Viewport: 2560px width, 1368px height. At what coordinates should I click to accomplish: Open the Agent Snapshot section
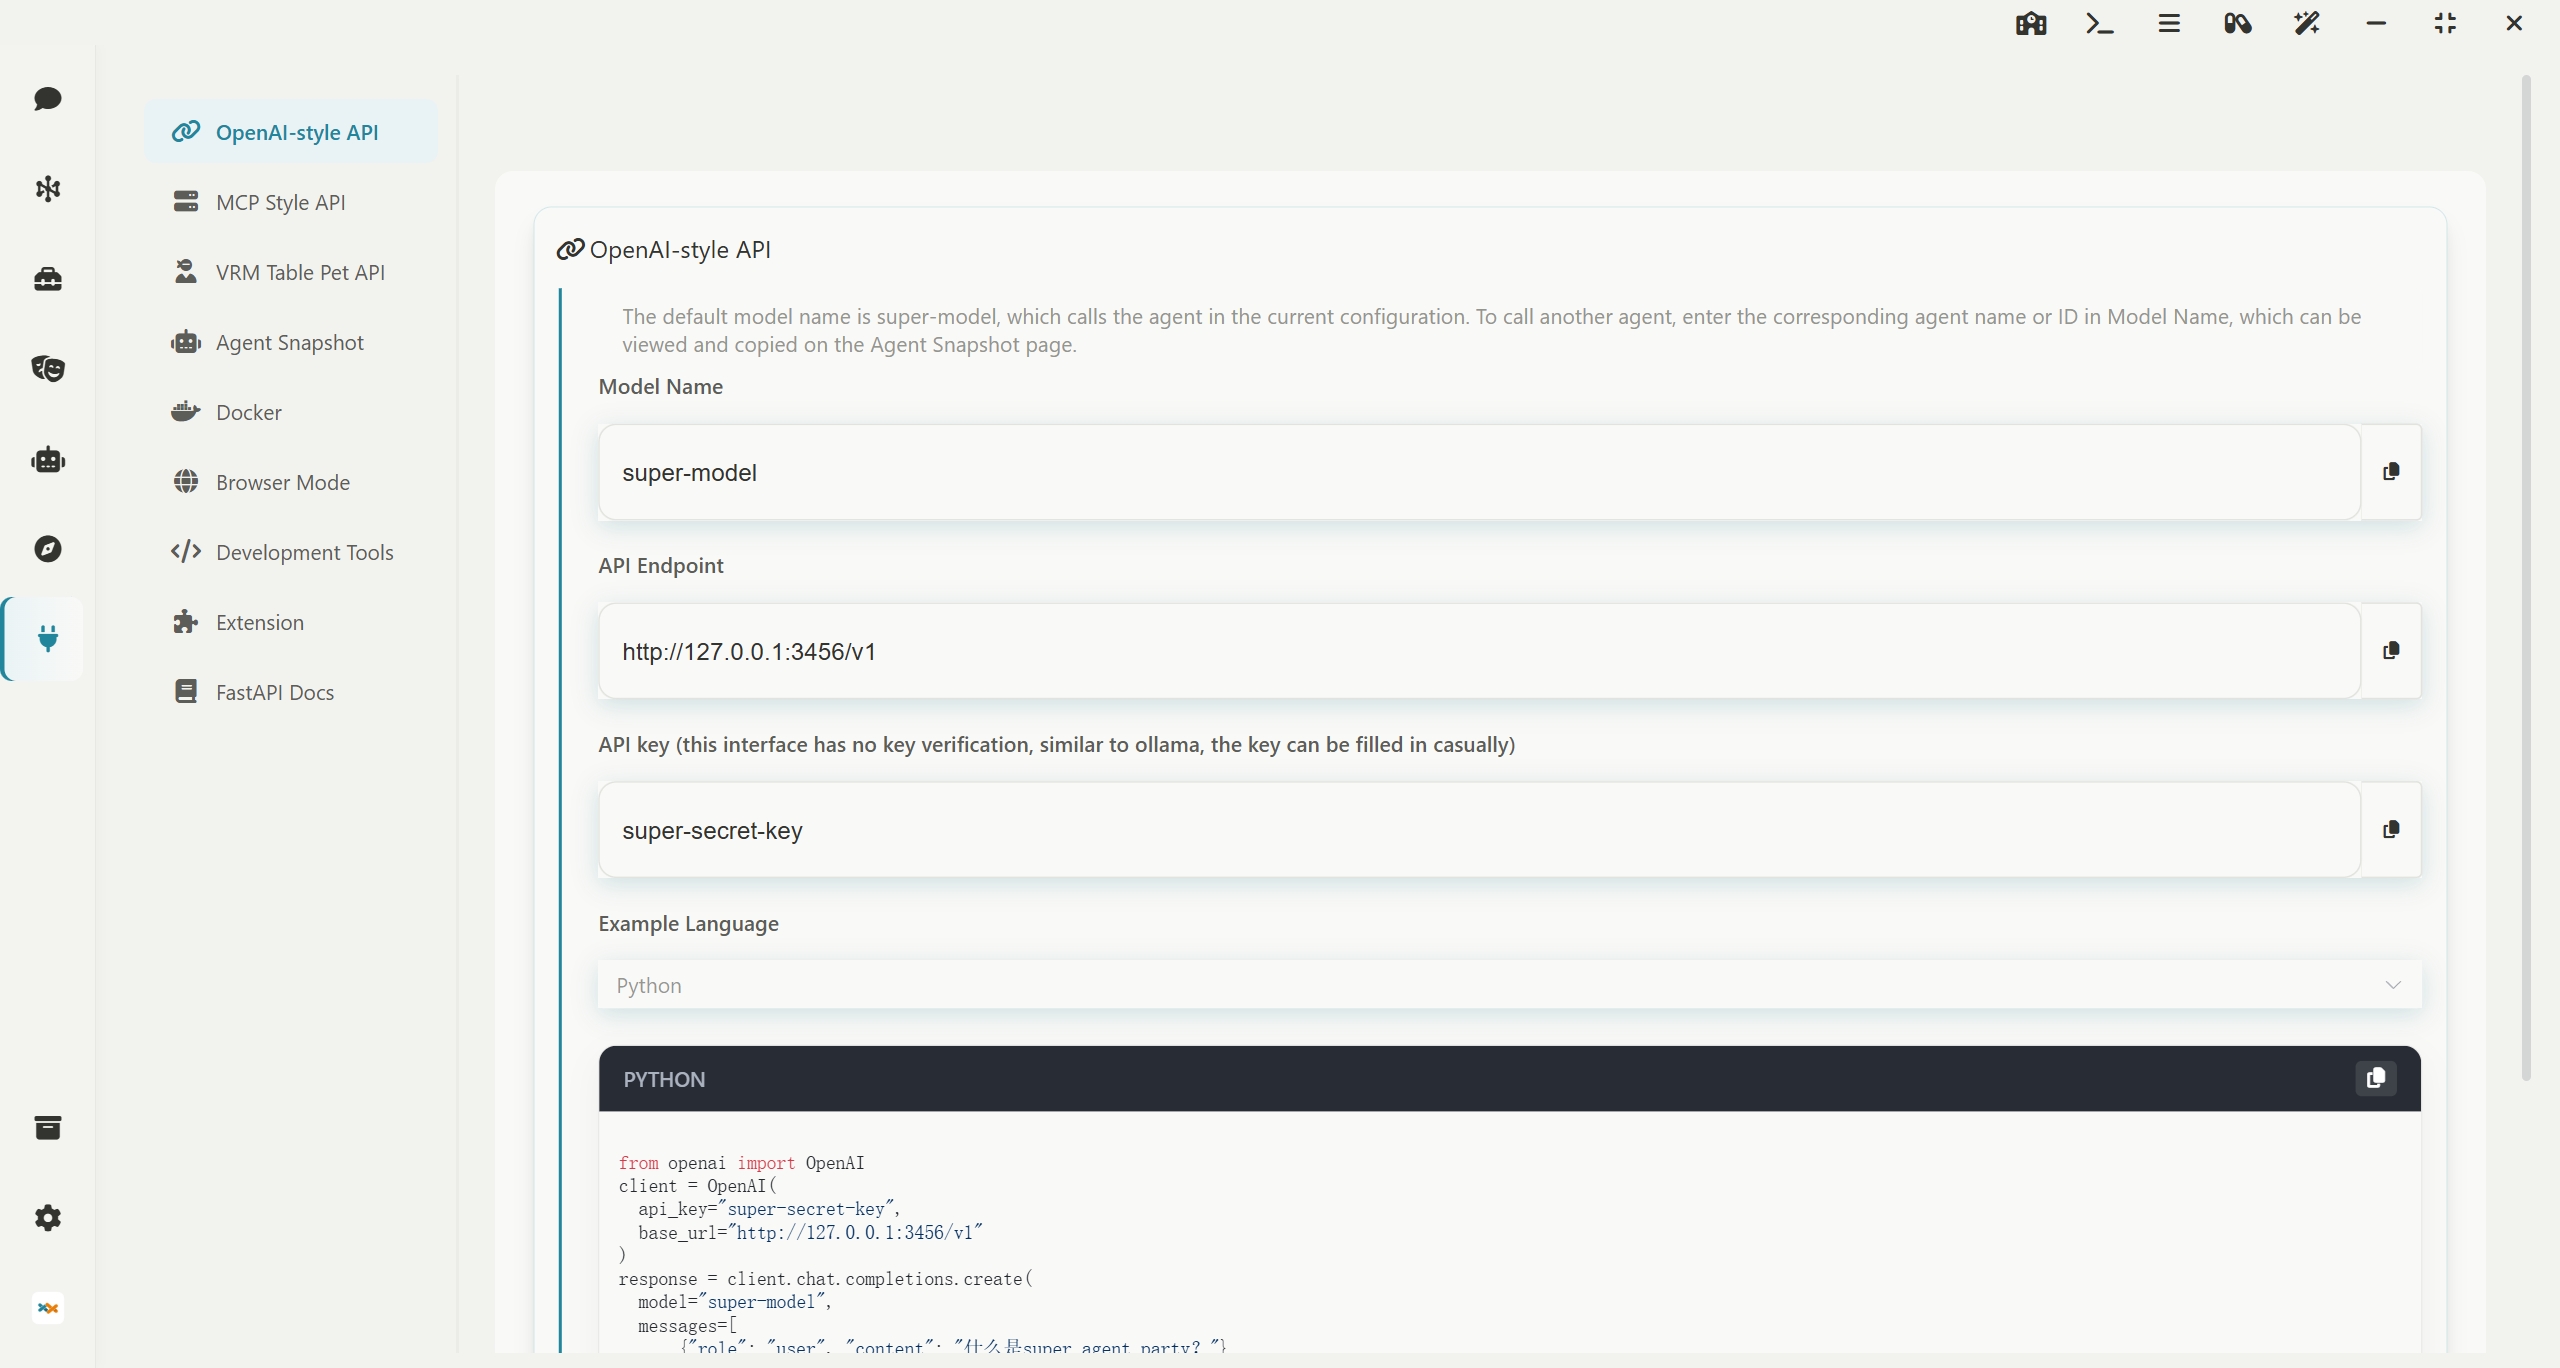(x=289, y=343)
